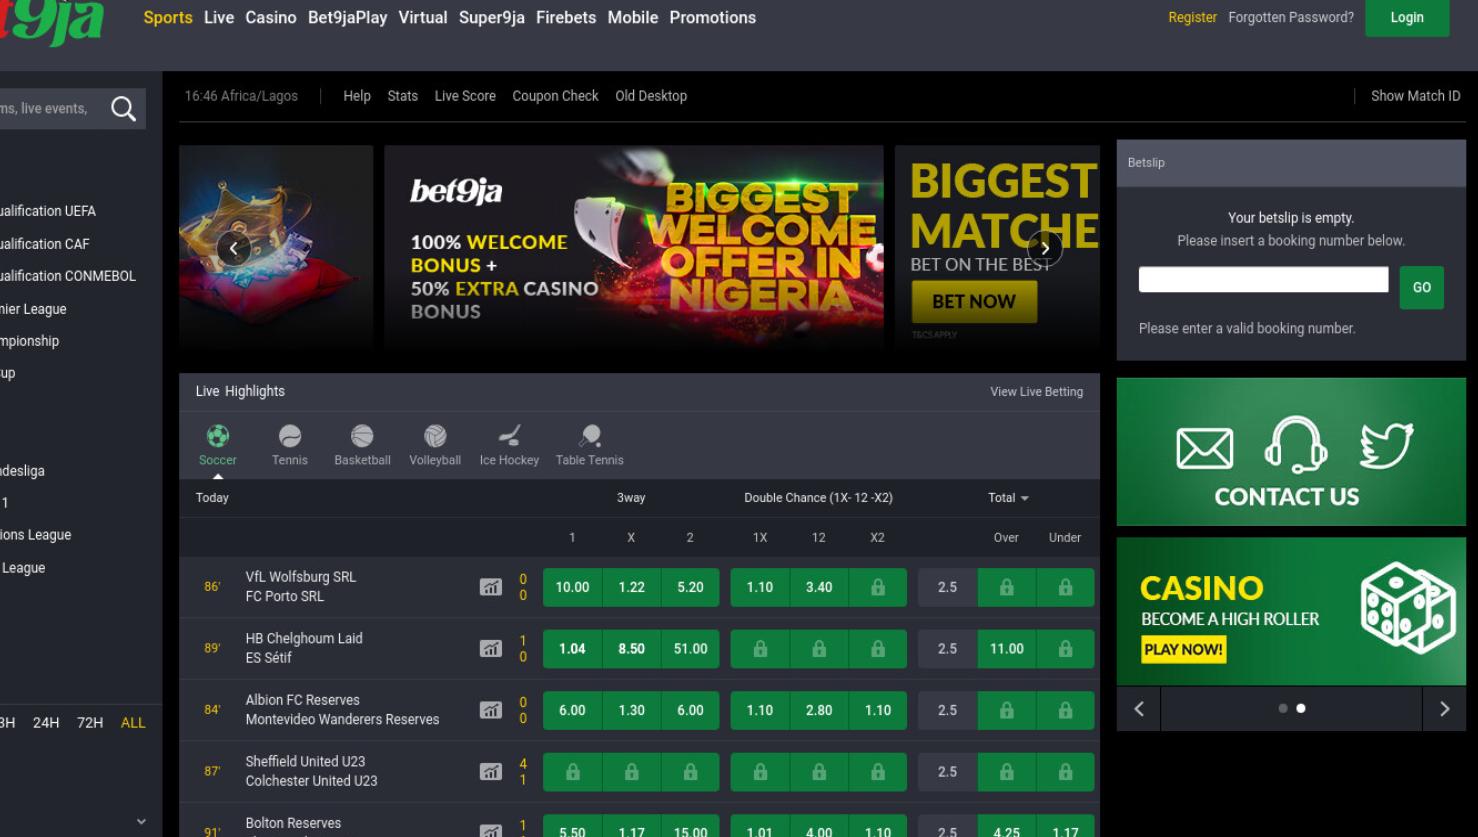1478x837 pixels.
Task: Select draw odds 1.22 for Wolfsburg match
Action: pos(631,588)
